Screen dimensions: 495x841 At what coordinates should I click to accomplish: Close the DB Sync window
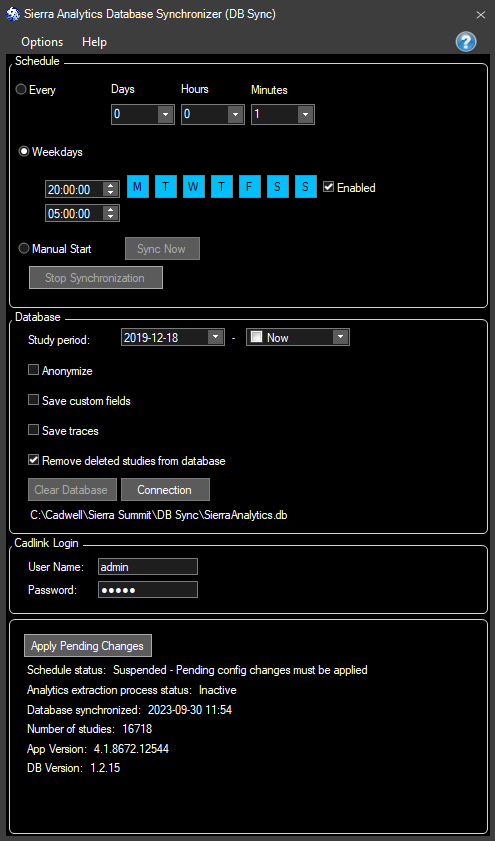(x=481, y=15)
